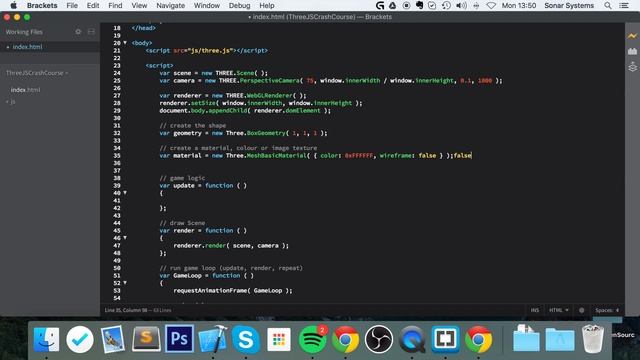Select index.html in the project tree
The height and width of the screenshot is (360, 640).
click(25, 90)
